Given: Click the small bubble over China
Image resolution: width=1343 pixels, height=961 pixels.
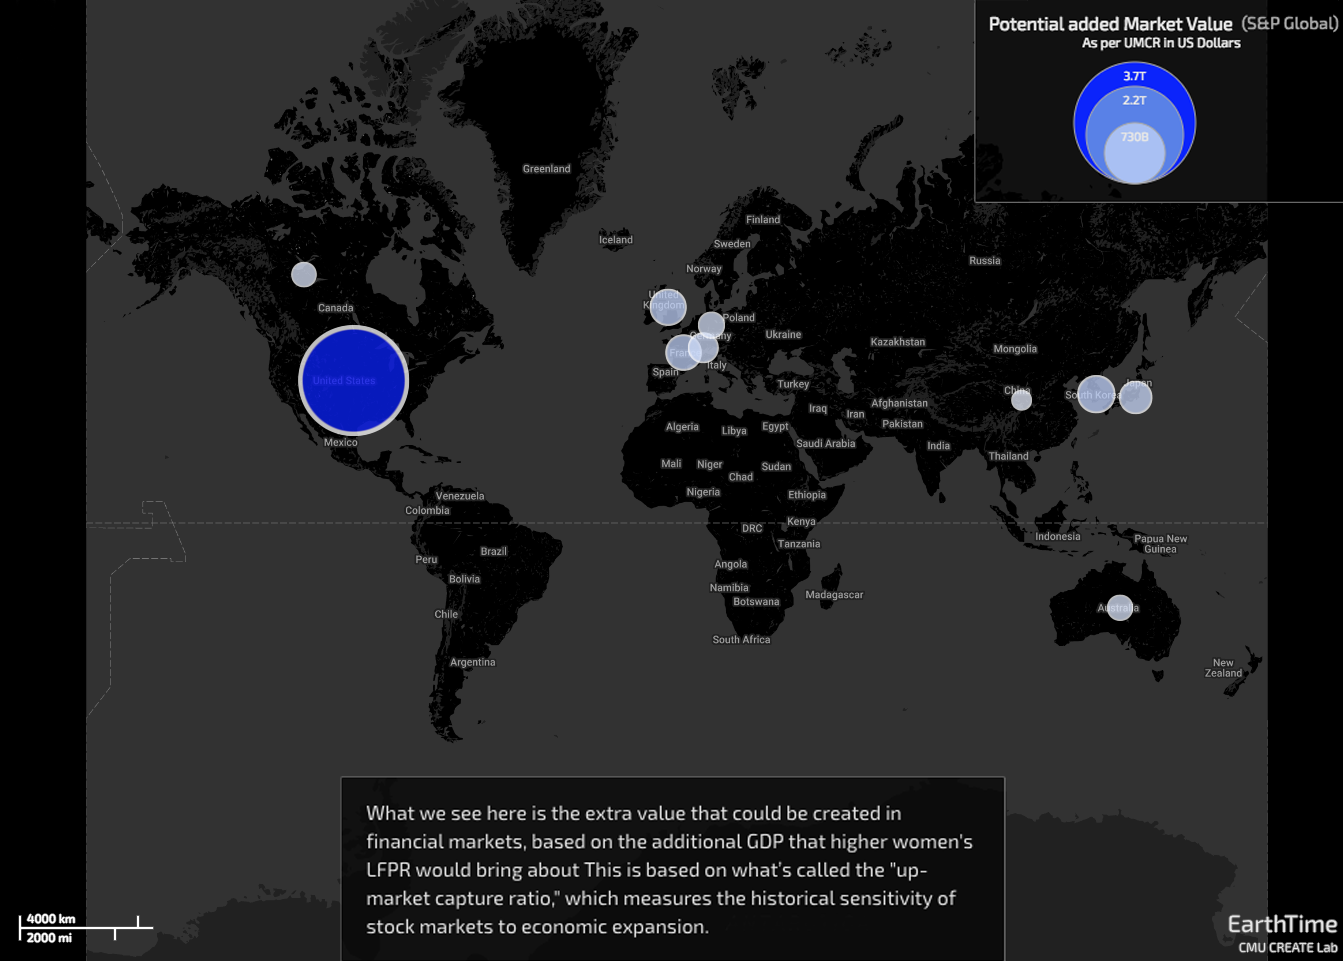Looking at the screenshot, I should pos(1021,400).
